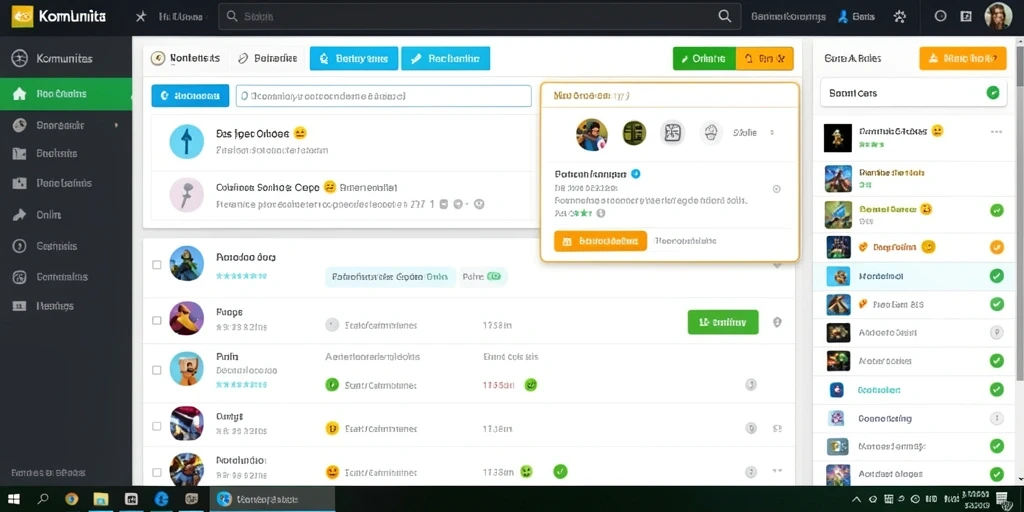1024x512 pixels.
Task: Open the Windows Start menu
Action: point(14,500)
